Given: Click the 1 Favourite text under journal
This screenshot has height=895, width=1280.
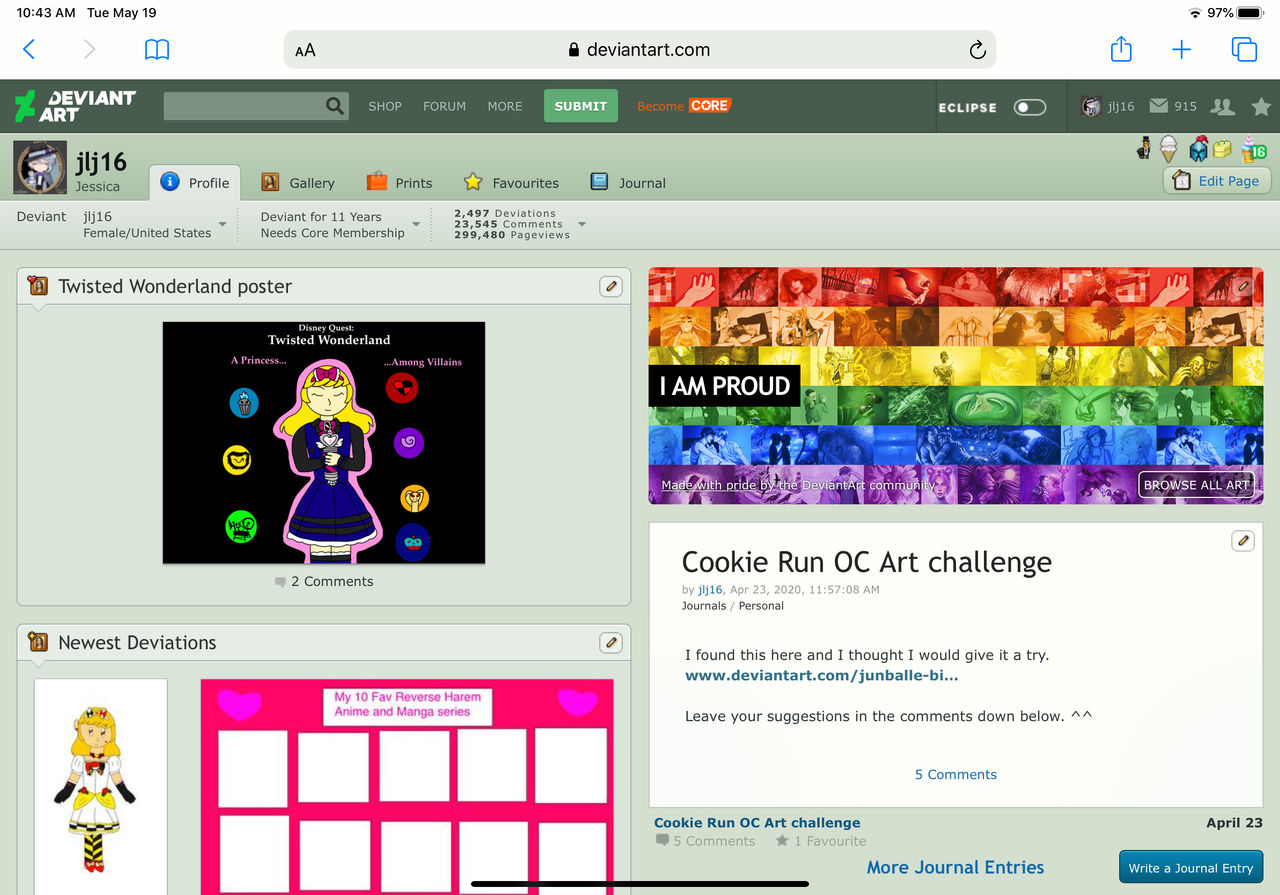Looking at the screenshot, I should [821, 841].
